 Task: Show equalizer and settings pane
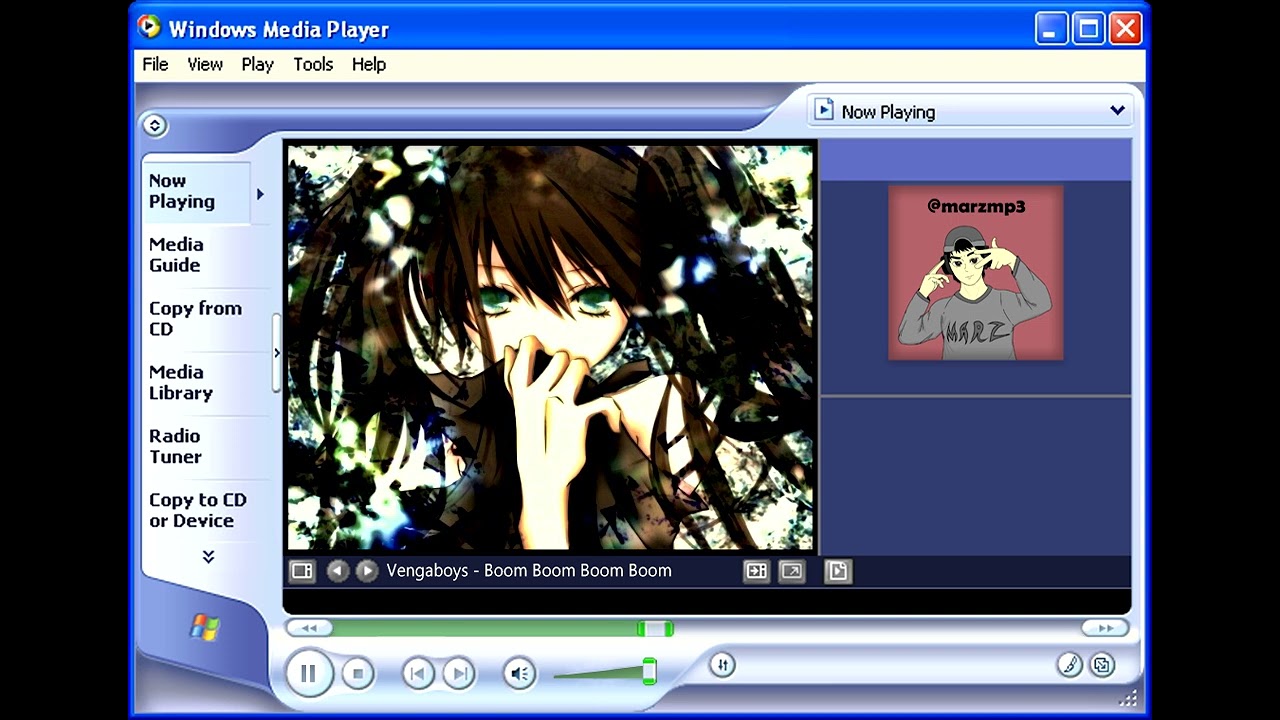pos(723,665)
